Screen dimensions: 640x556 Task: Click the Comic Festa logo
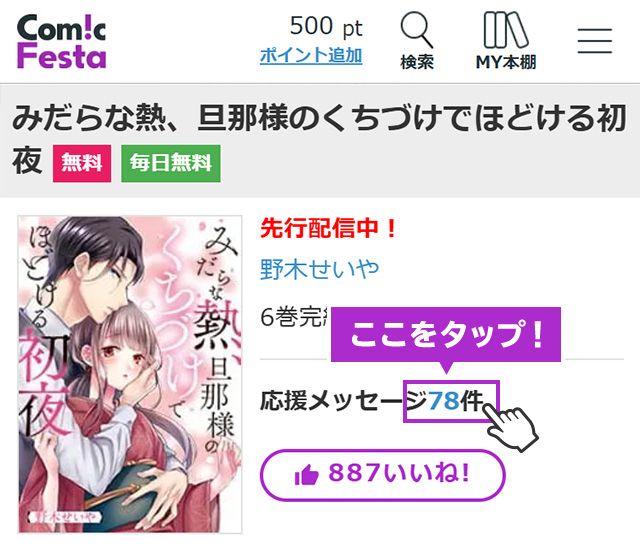pos(62,41)
